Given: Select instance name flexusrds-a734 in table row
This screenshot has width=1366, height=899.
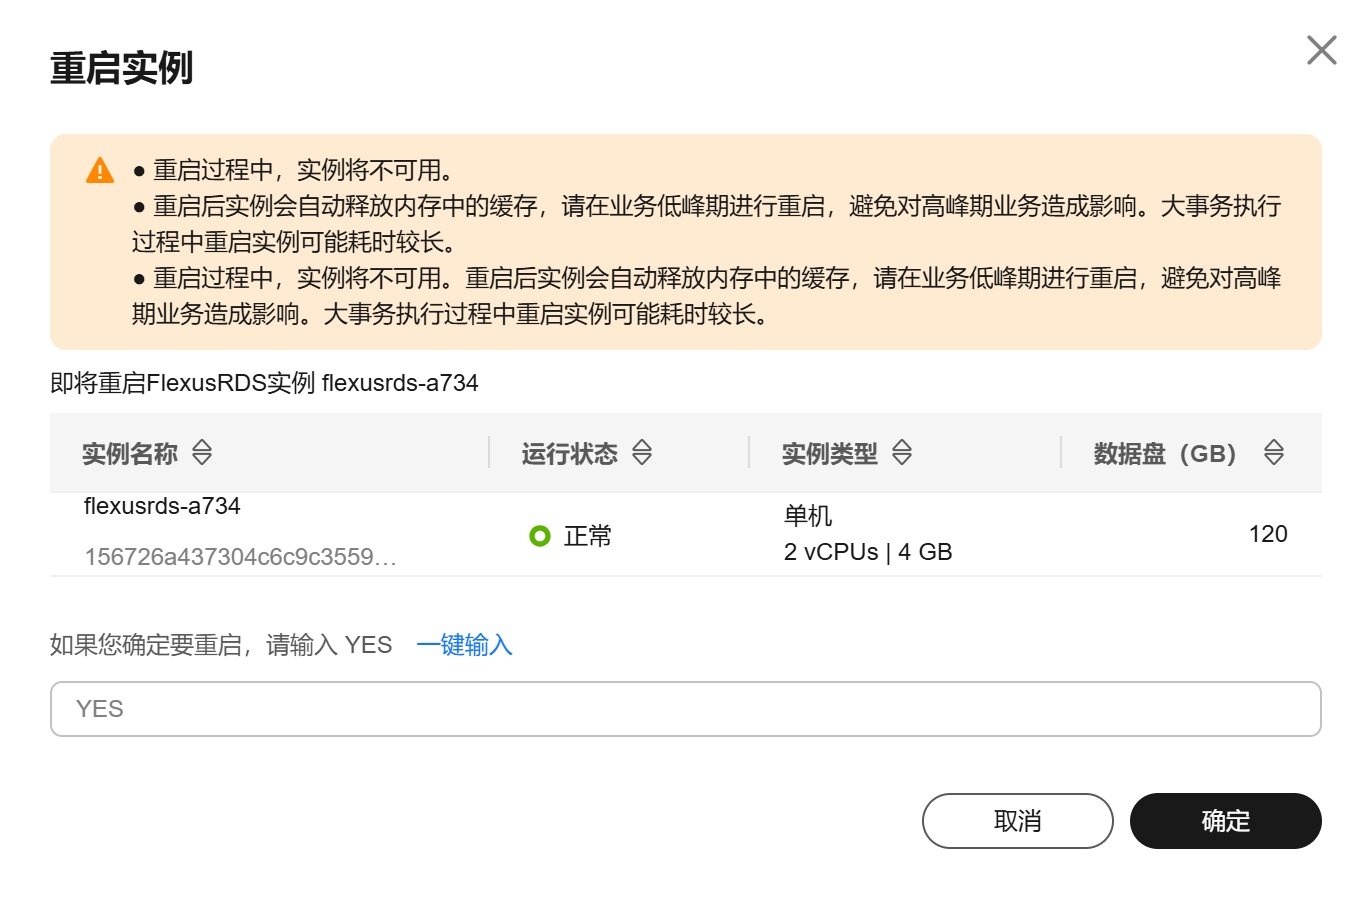Looking at the screenshot, I should tap(162, 506).
